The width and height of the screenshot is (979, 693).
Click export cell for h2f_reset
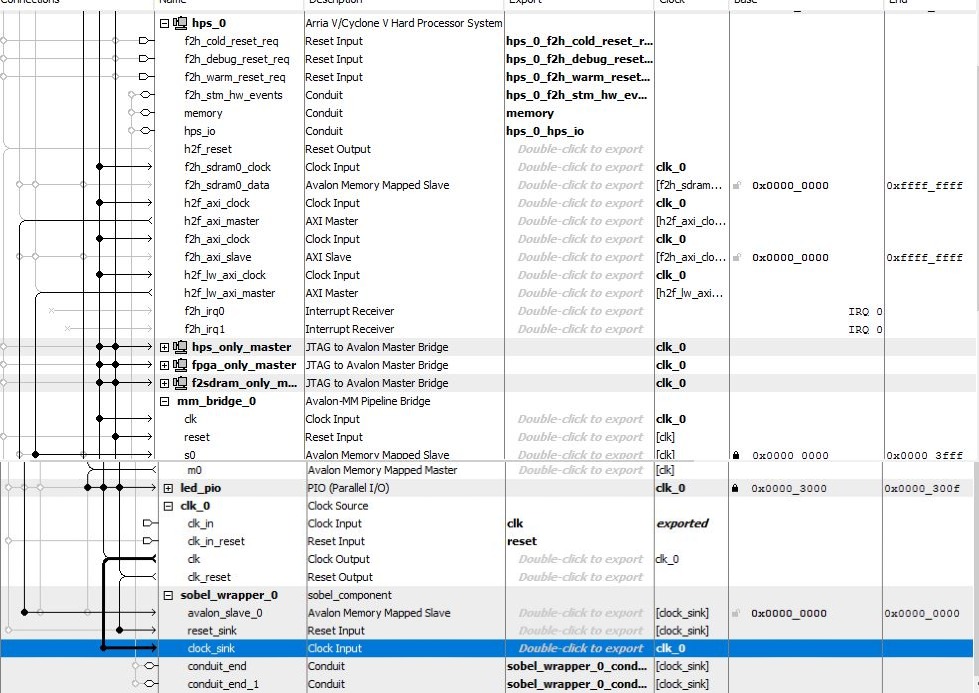(580, 149)
